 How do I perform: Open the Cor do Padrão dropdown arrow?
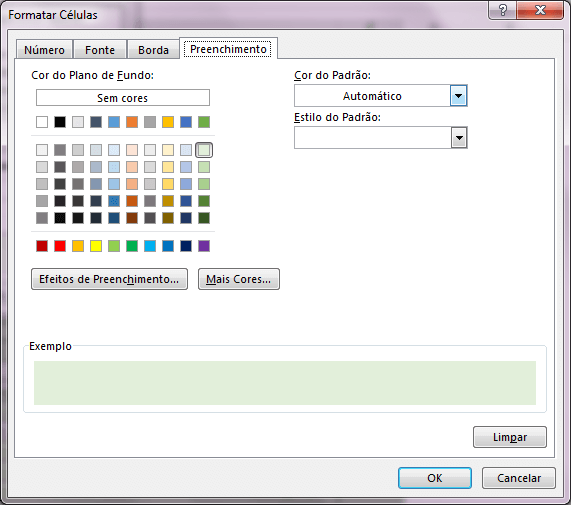point(458,96)
